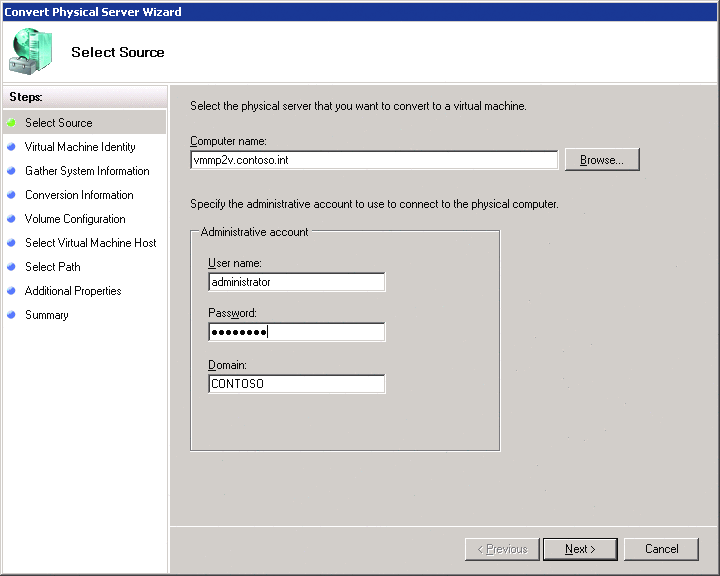Click Browse to find a computer

click(x=602, y=160)
